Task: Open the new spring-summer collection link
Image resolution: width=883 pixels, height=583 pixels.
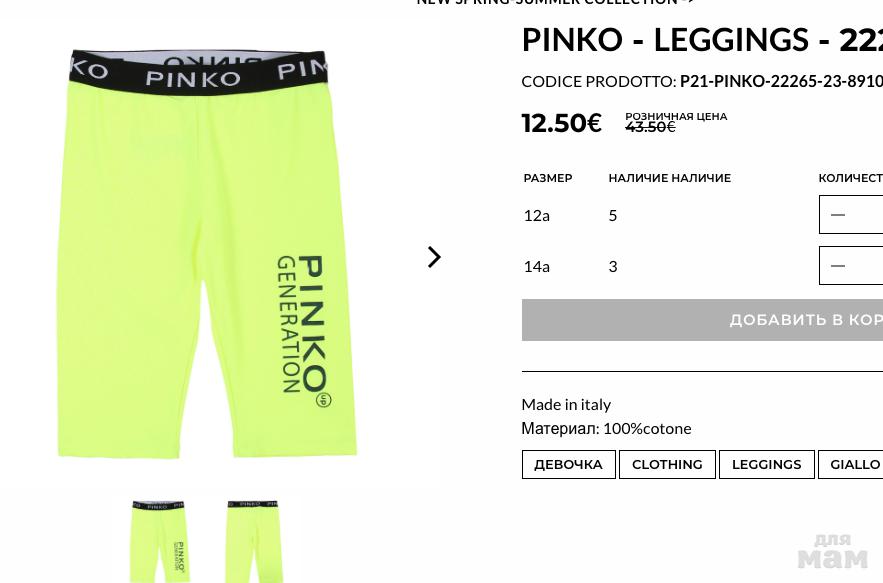Action: coord(555,2)
